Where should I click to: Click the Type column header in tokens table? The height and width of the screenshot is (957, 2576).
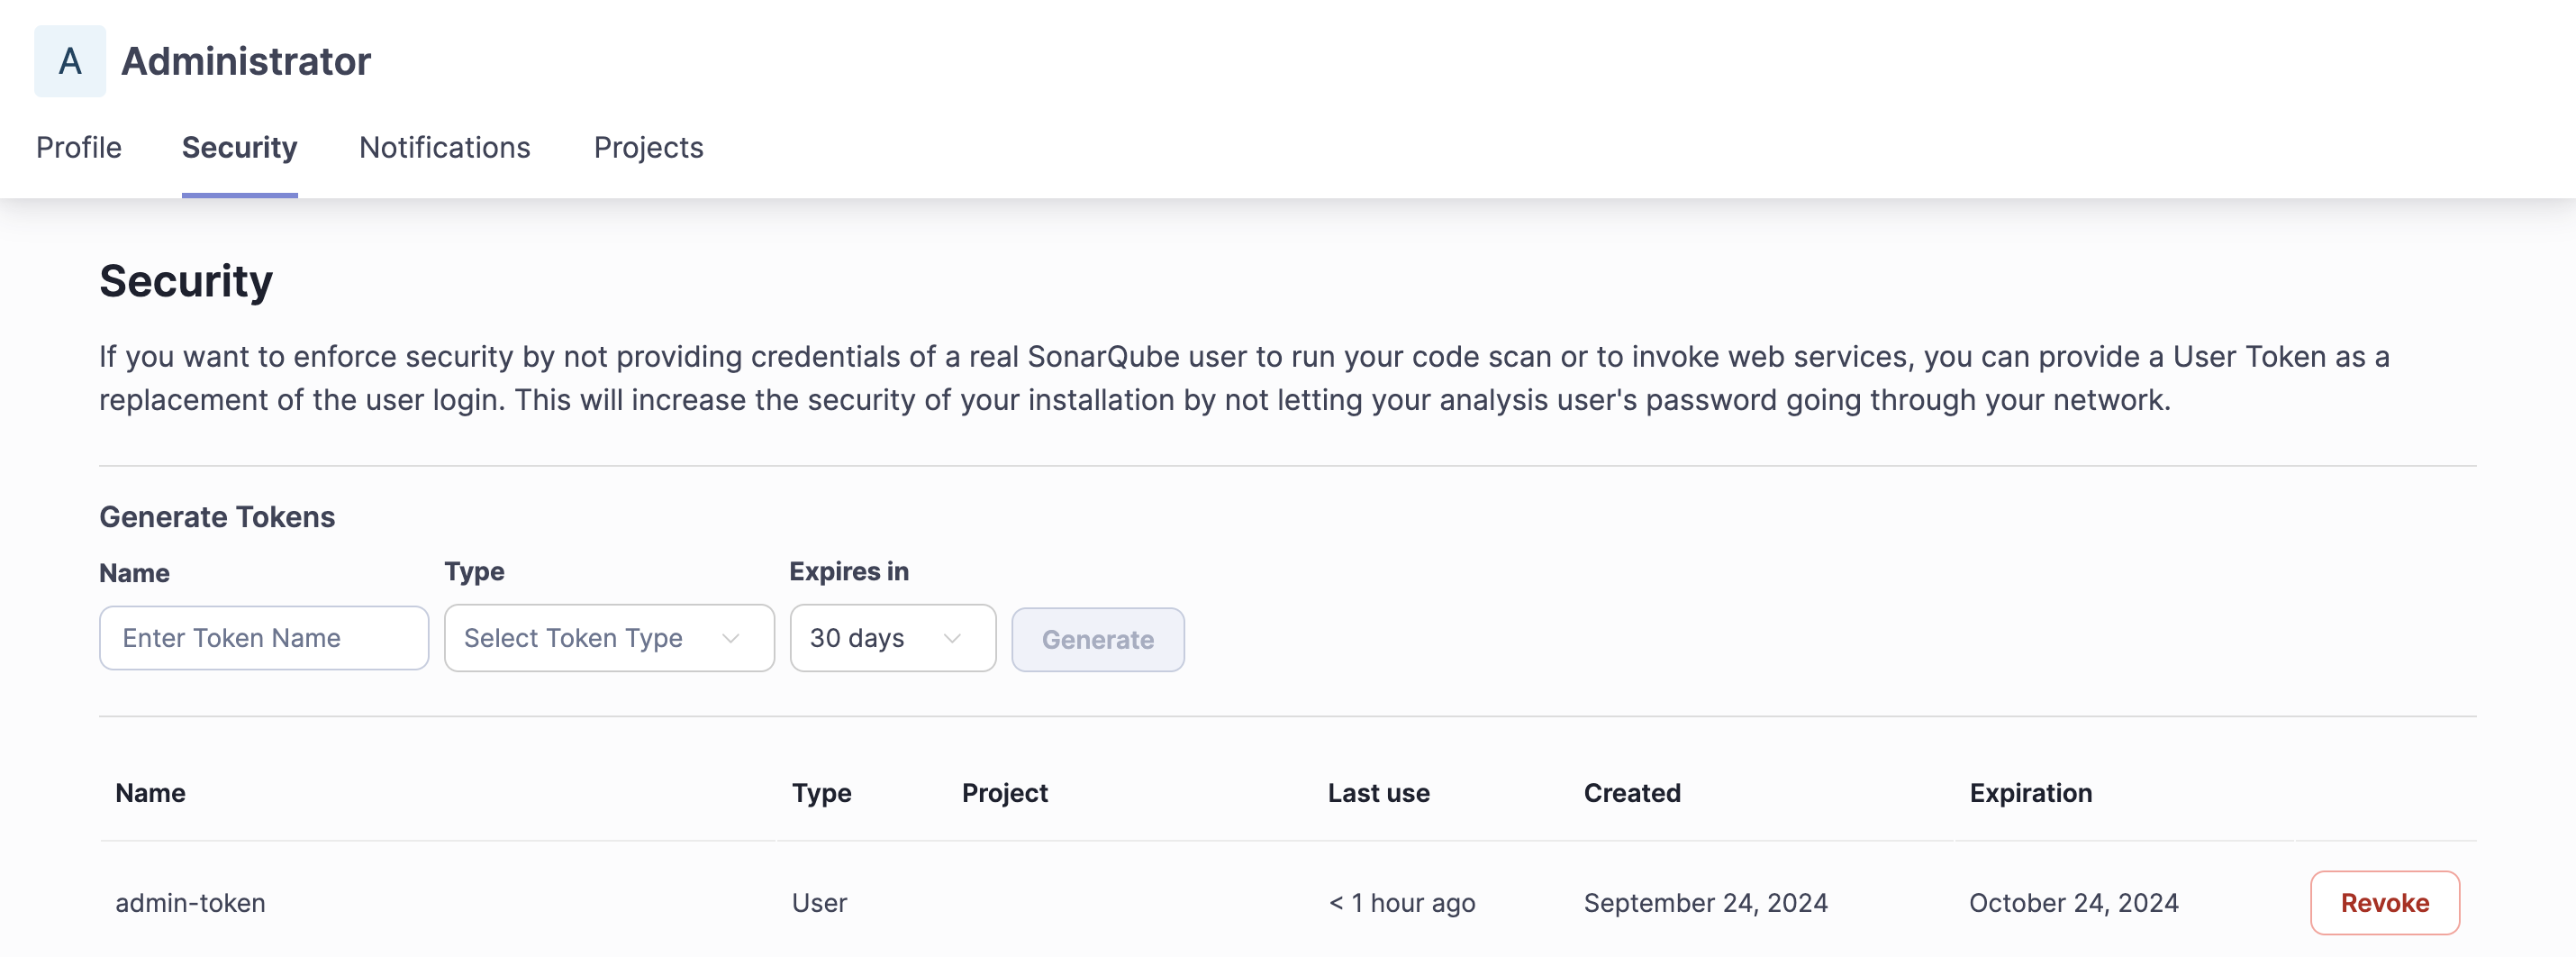(821, 793)
